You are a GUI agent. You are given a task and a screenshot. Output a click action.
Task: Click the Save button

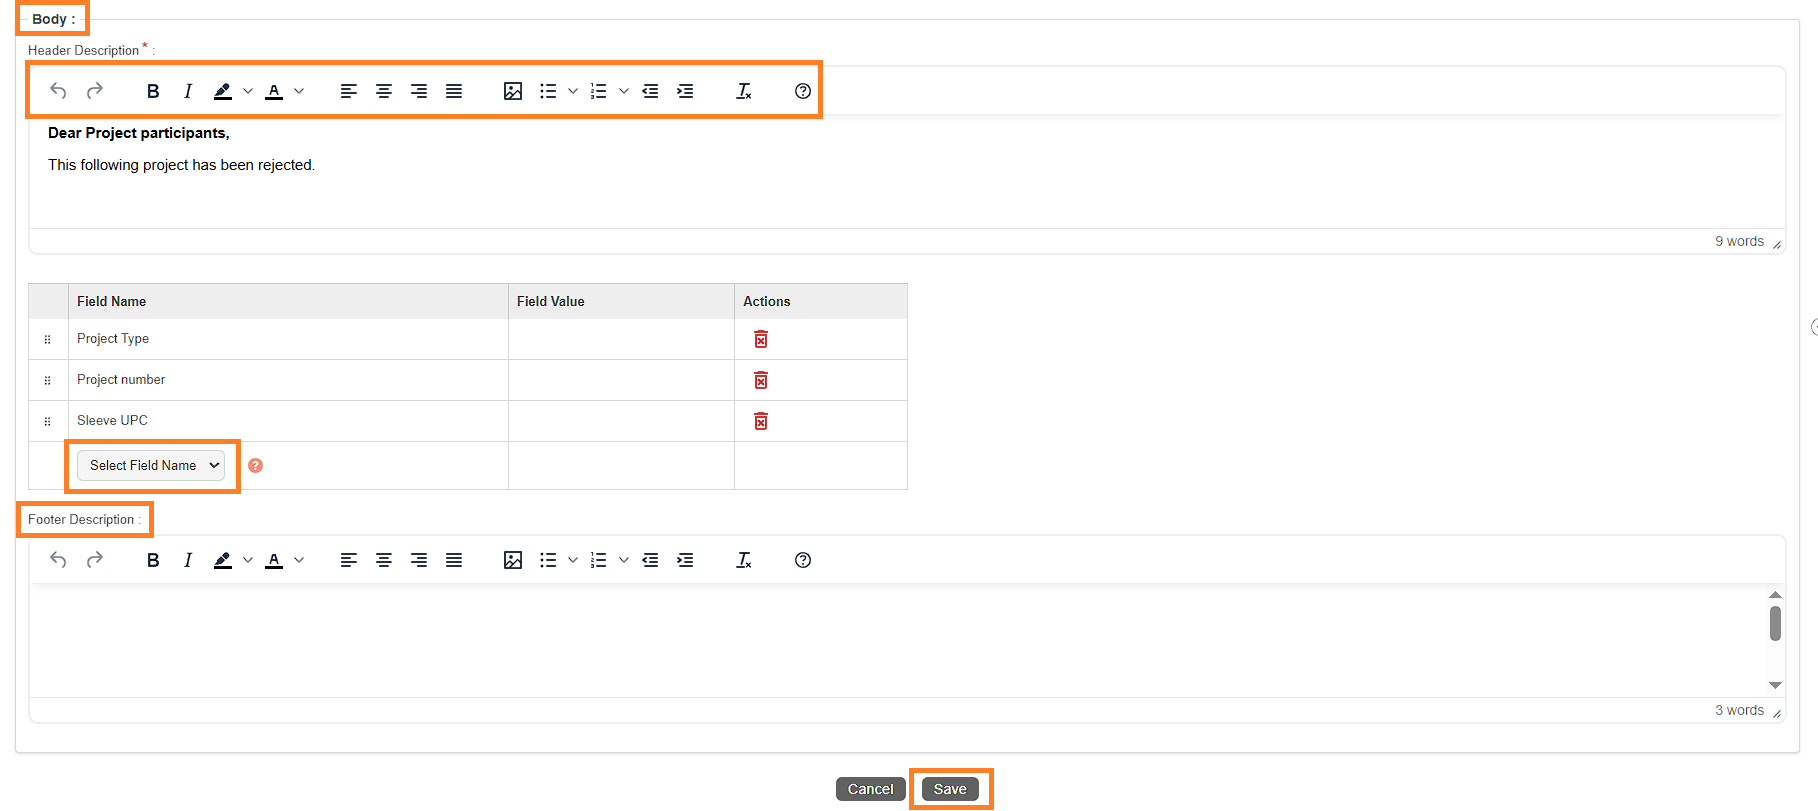(x=950, y=789)
